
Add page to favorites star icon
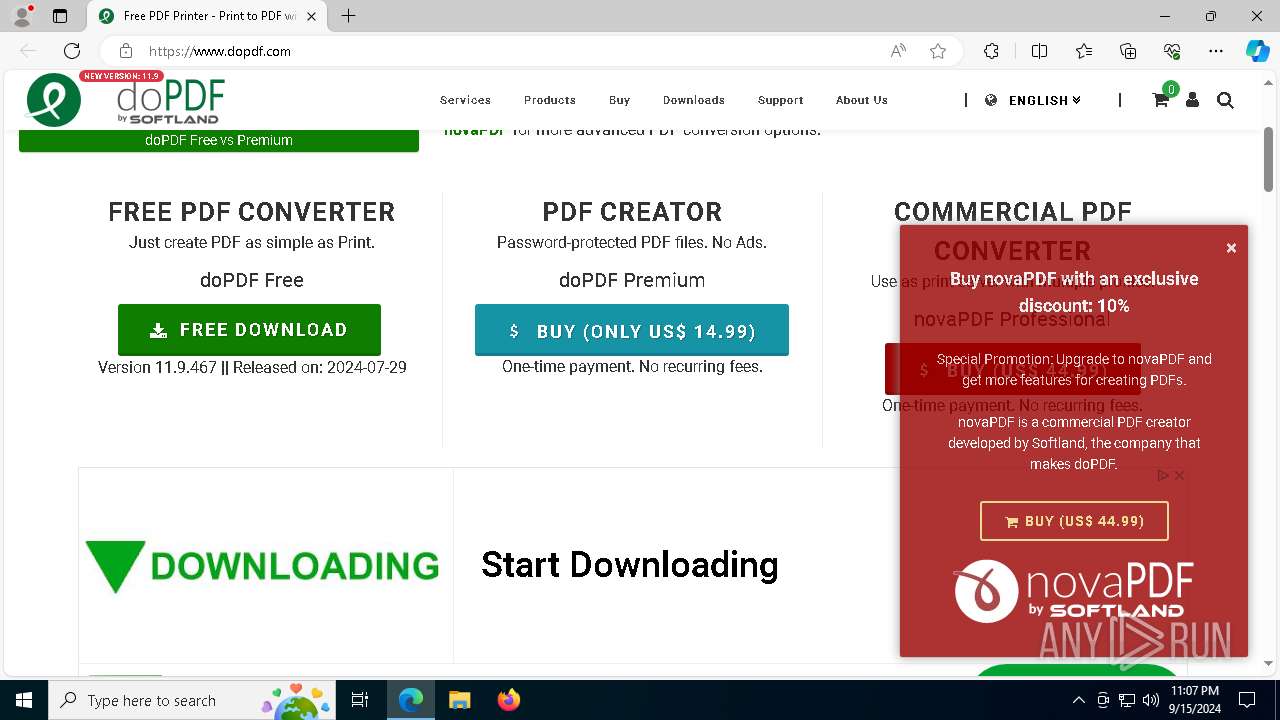[x=938, y=51]
